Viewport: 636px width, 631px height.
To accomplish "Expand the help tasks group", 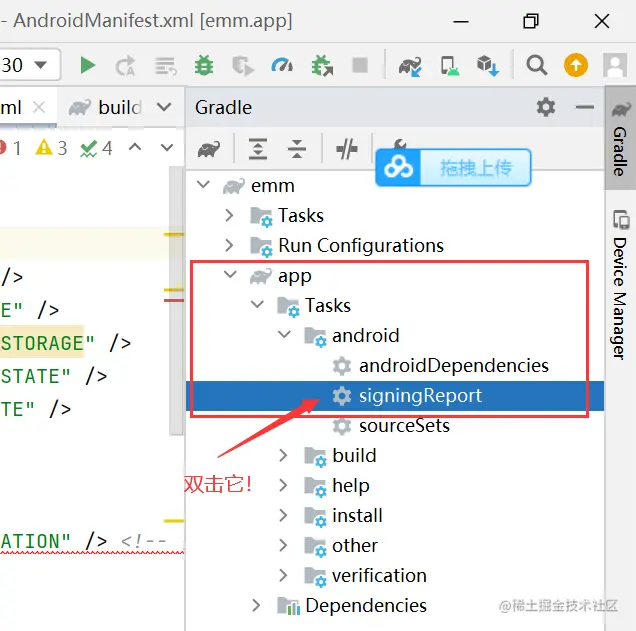I will [283, 485].
